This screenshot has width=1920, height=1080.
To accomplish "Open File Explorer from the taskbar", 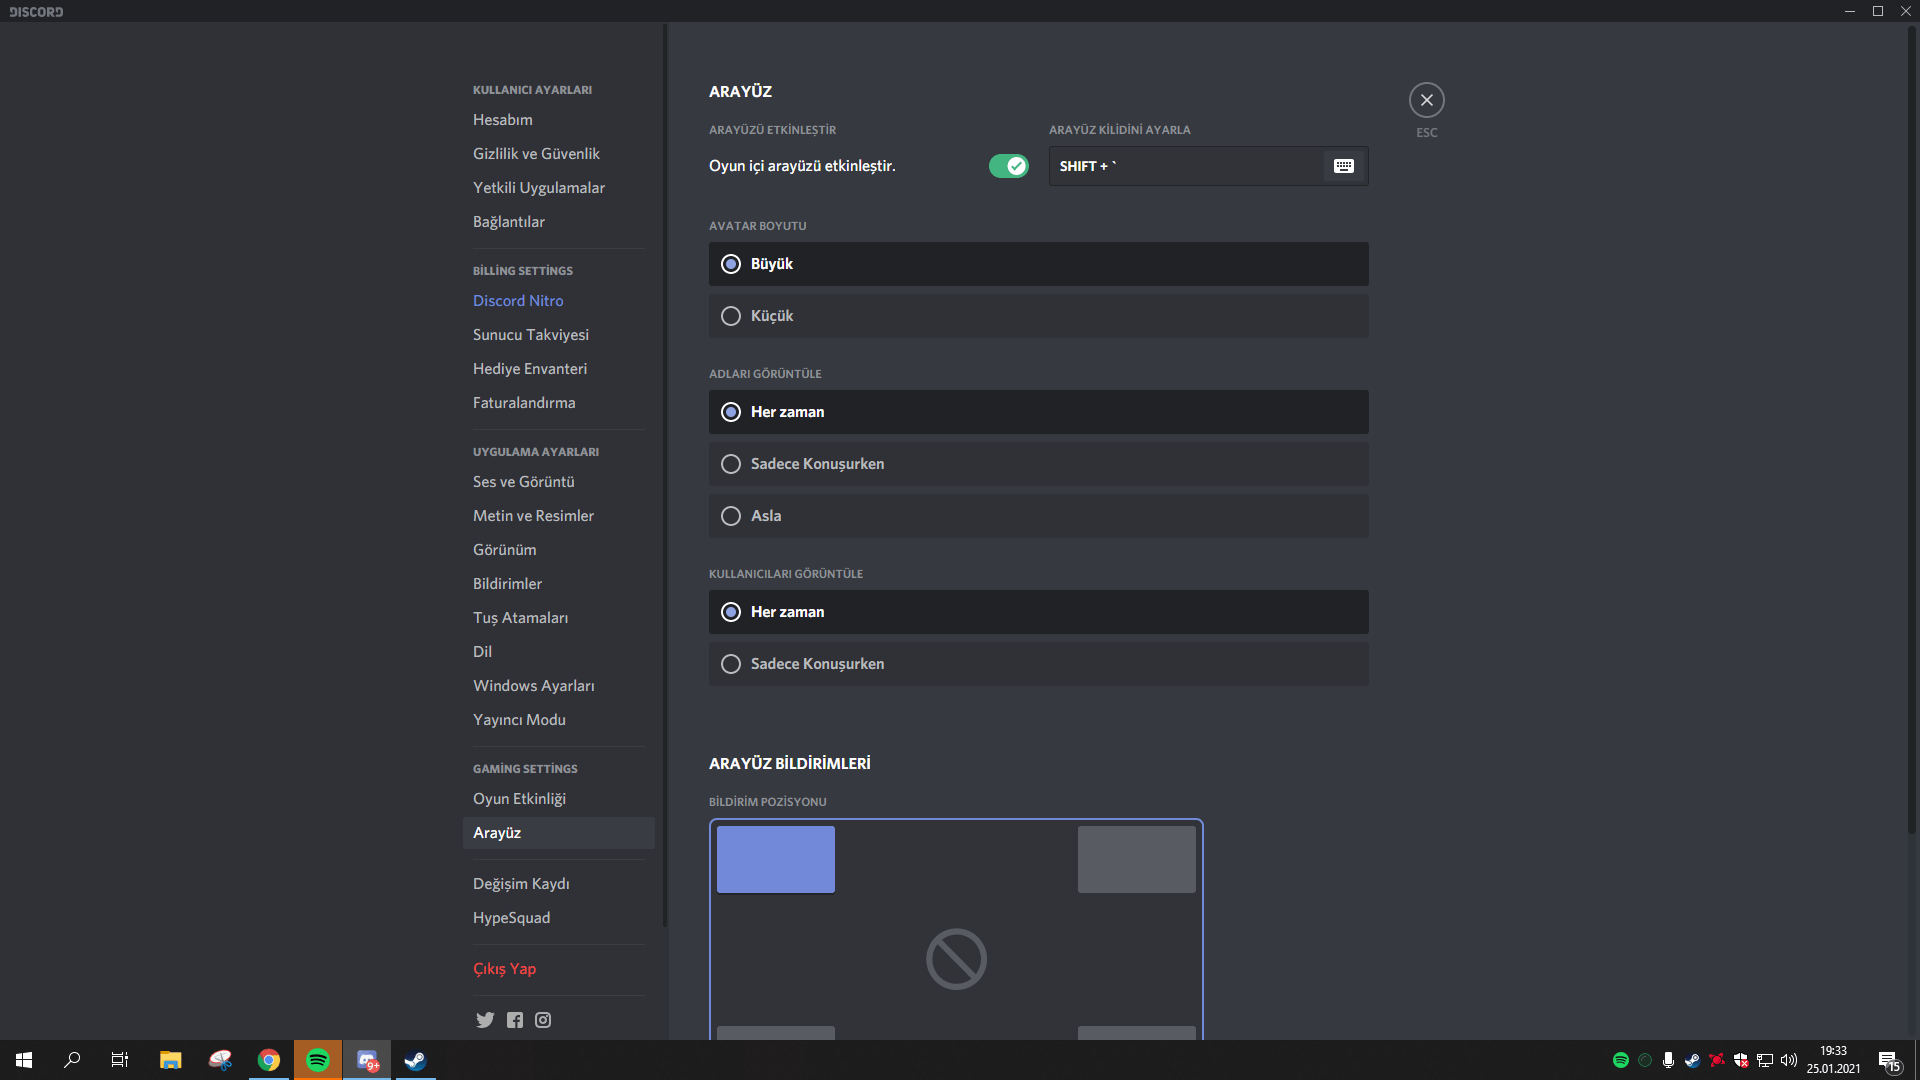I will click(x=171, y=1060).
